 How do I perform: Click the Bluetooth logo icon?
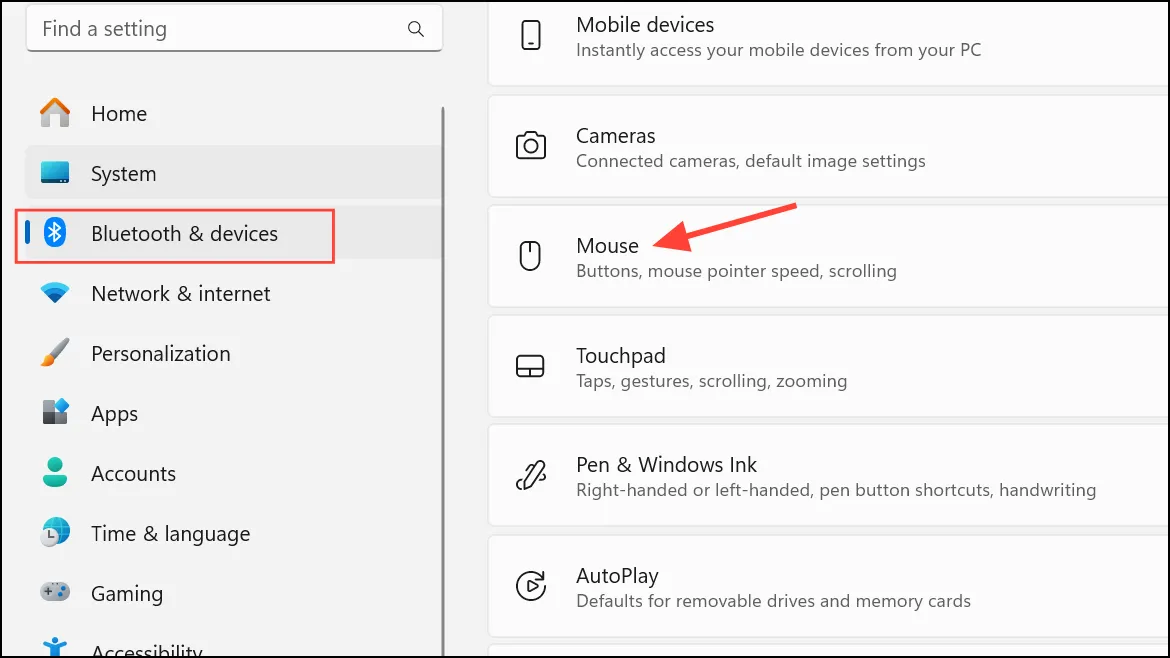54,233
